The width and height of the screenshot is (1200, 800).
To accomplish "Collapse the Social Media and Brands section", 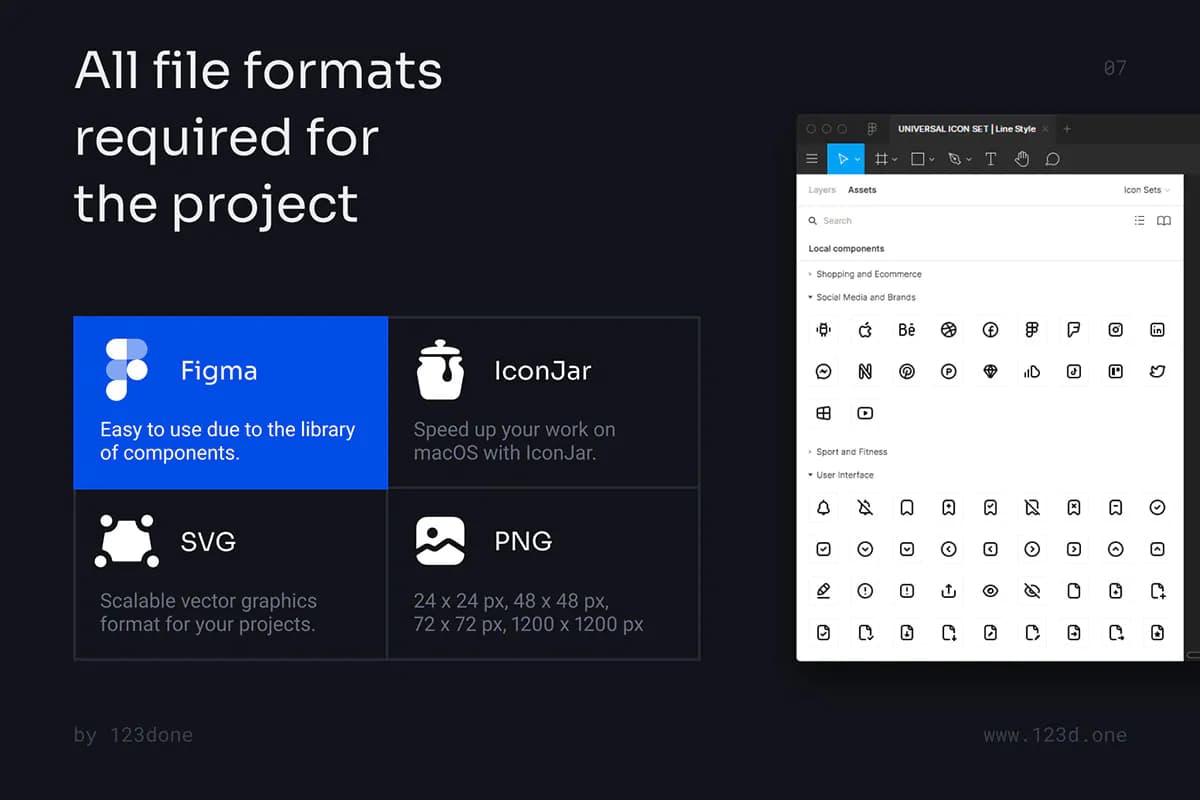I will coord(862,297).
